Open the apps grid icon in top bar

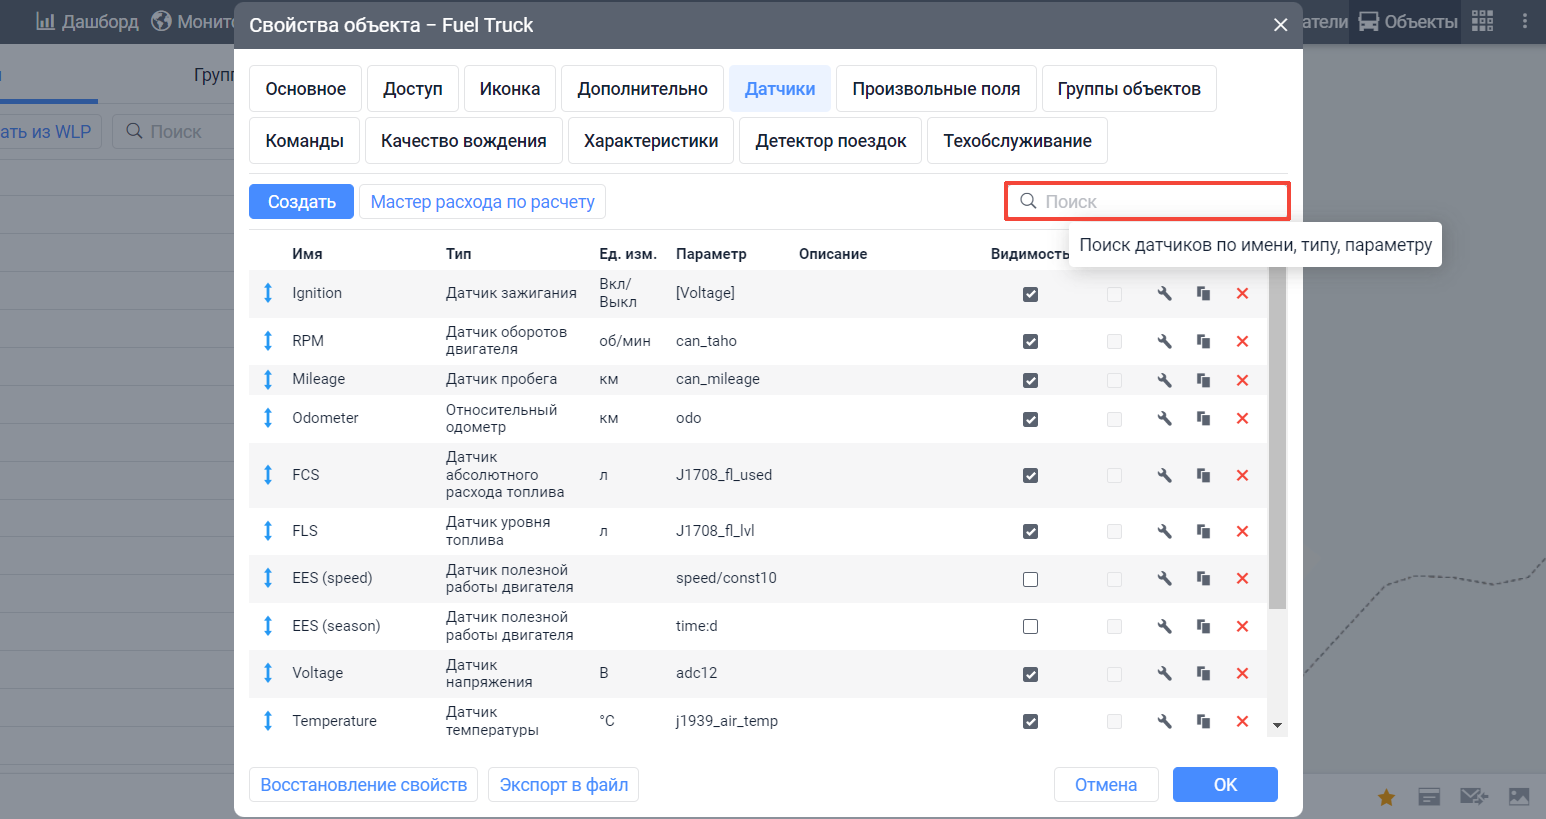1483,21
